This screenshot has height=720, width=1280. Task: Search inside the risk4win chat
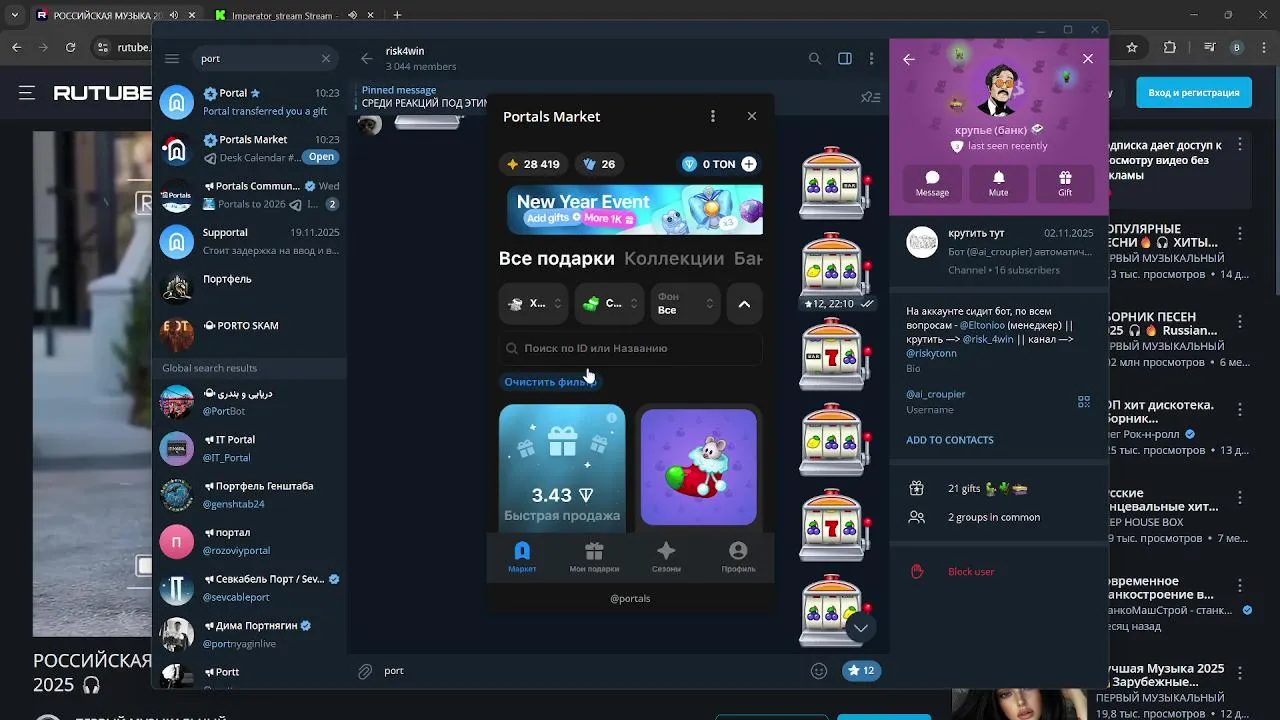pyautogui.click(x=815, y=59)
